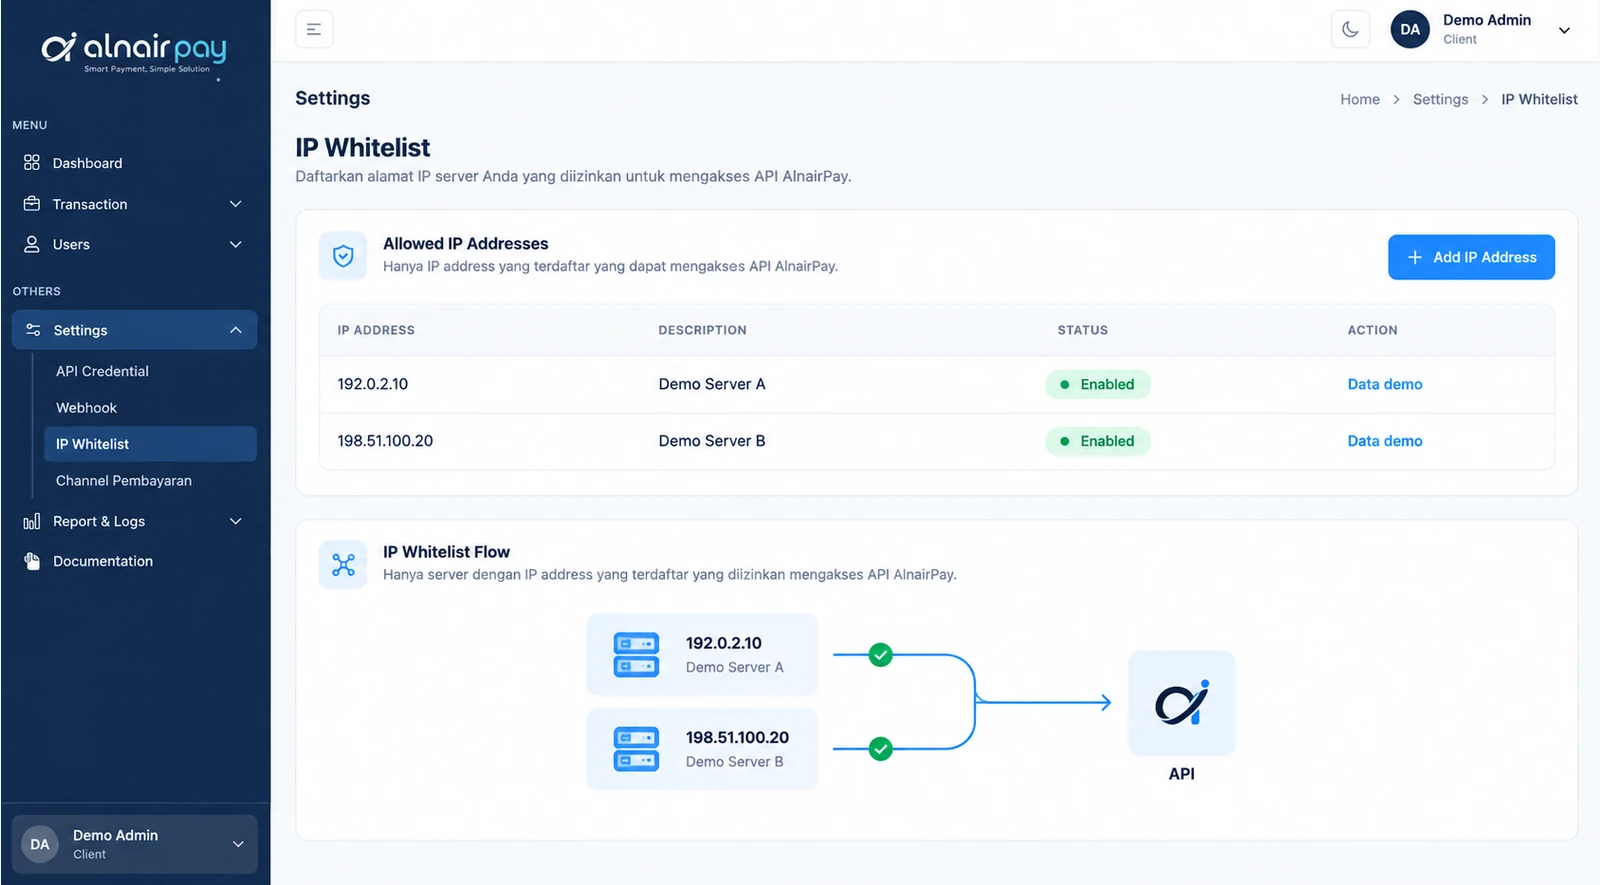Select IP Whitelist in sidebar submenu

tap(150, 444)
